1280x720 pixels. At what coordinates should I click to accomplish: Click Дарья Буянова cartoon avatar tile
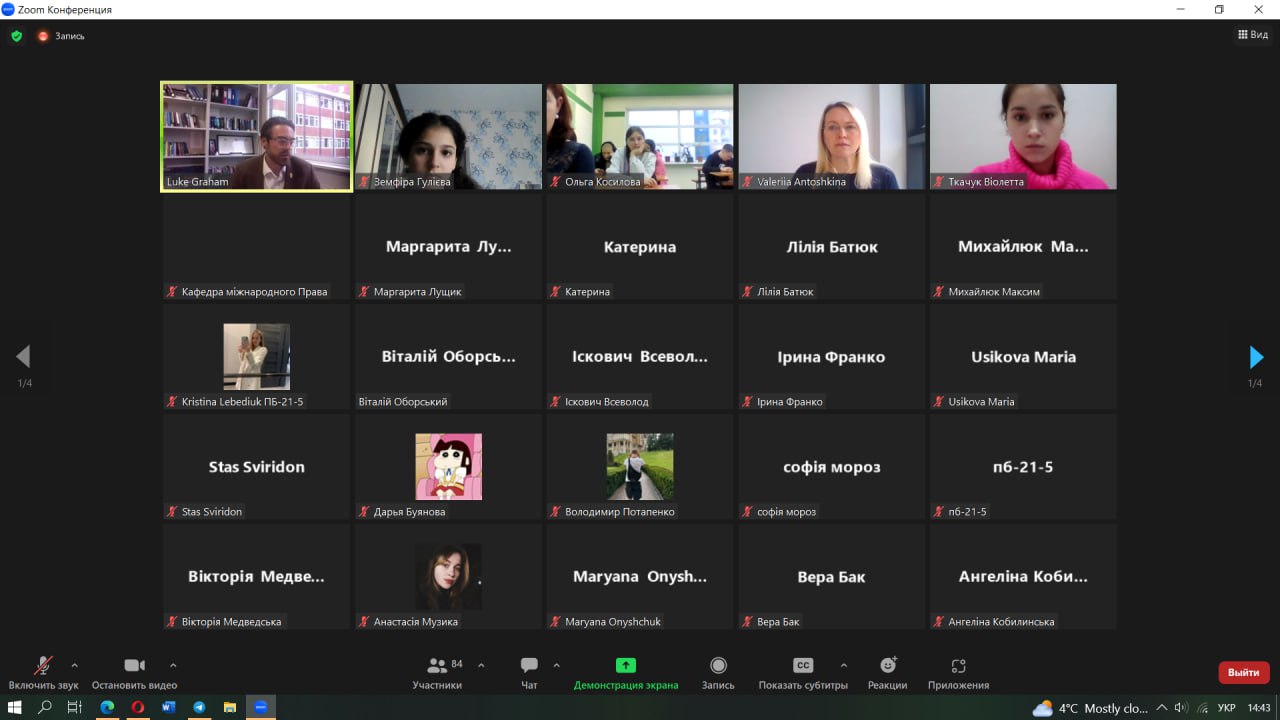(449, 466)
